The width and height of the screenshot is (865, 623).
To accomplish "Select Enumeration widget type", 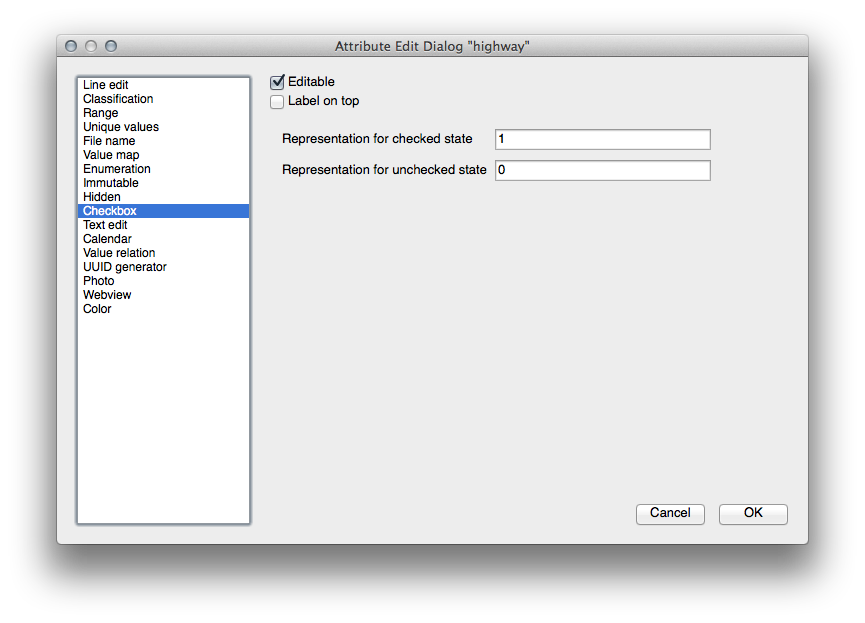I will [x=117, y=169].
